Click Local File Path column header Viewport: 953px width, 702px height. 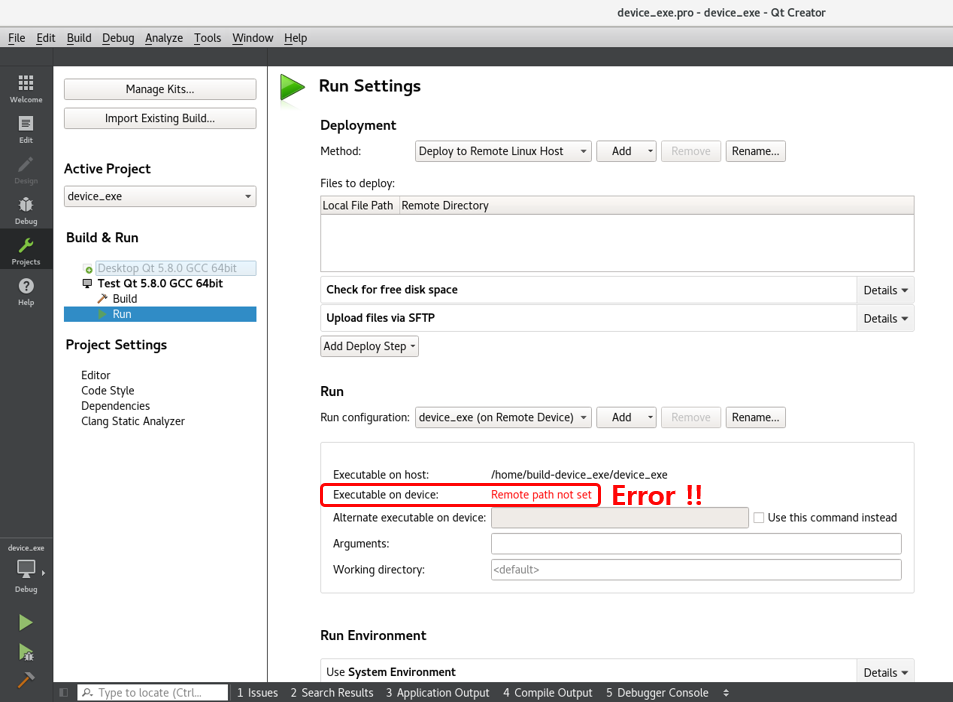click(x=360, y=205)
